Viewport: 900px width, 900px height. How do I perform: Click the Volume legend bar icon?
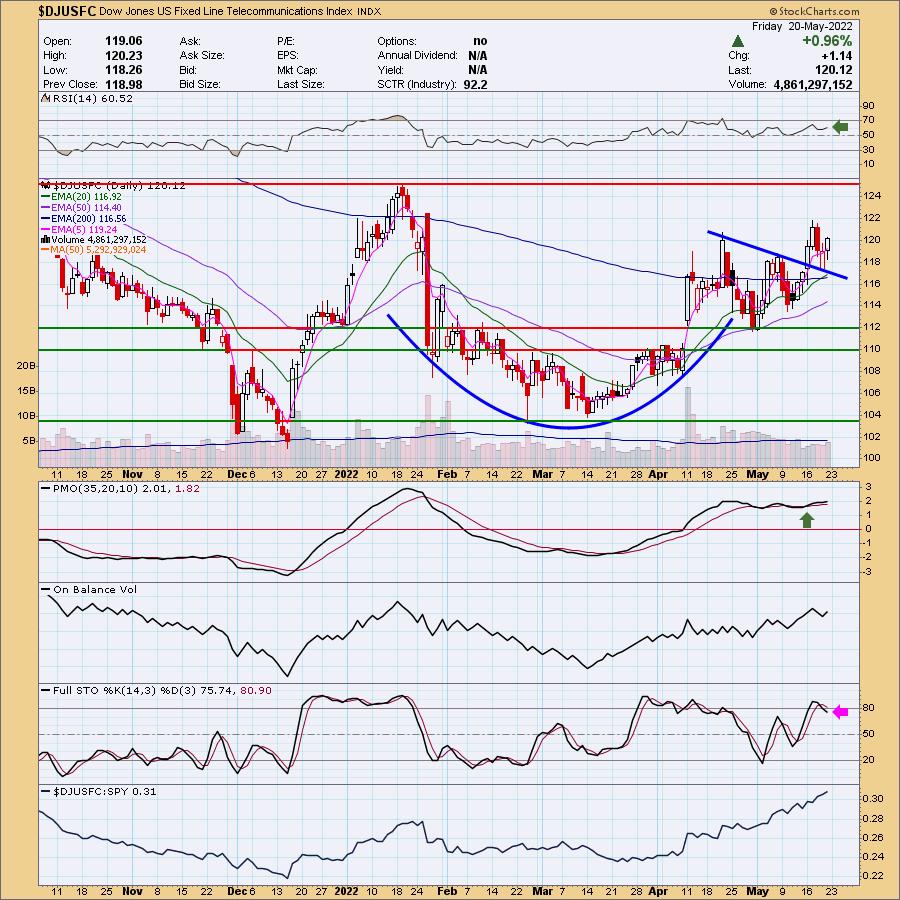point(45,239)
